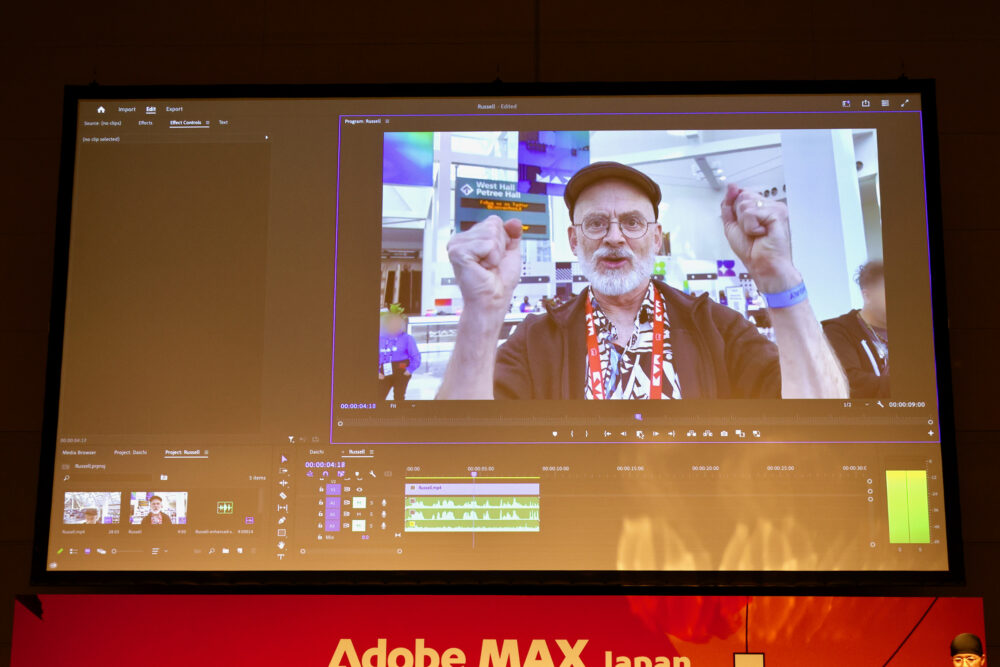Screen dimensions: 1000x667
Task: Select the Razor tool in the toolbar
Action: click(283, 495)
